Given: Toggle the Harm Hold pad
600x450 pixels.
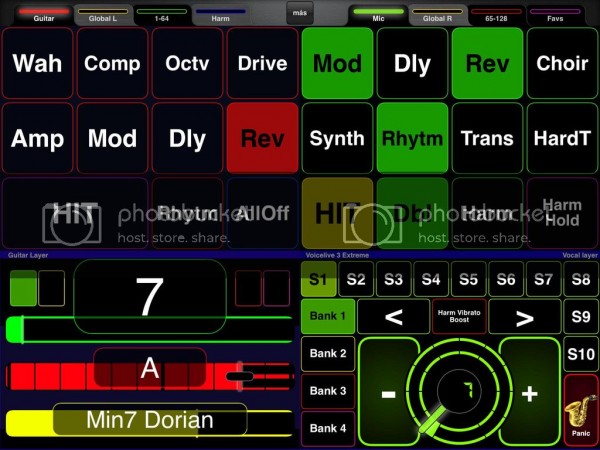Looking at the screenshot, I should (562, 213).
